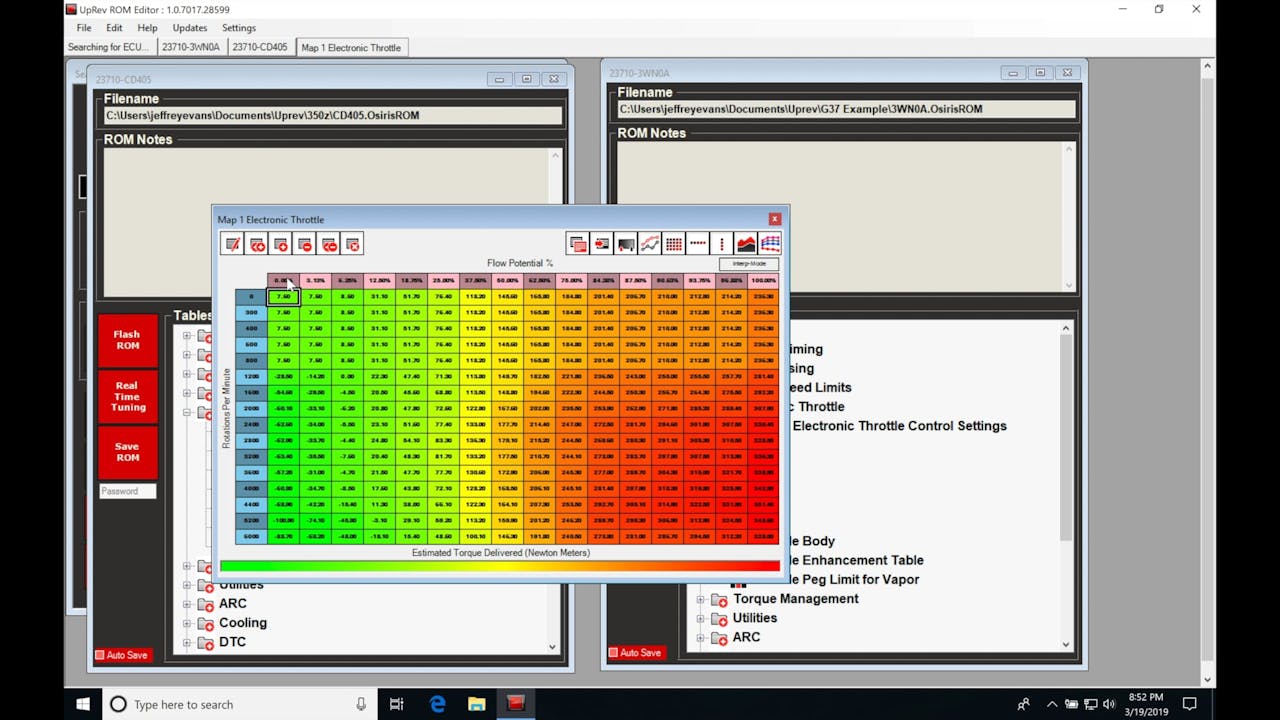Click the Password input field
This screenshot has width=1280, height=720.
pos(127,491)
